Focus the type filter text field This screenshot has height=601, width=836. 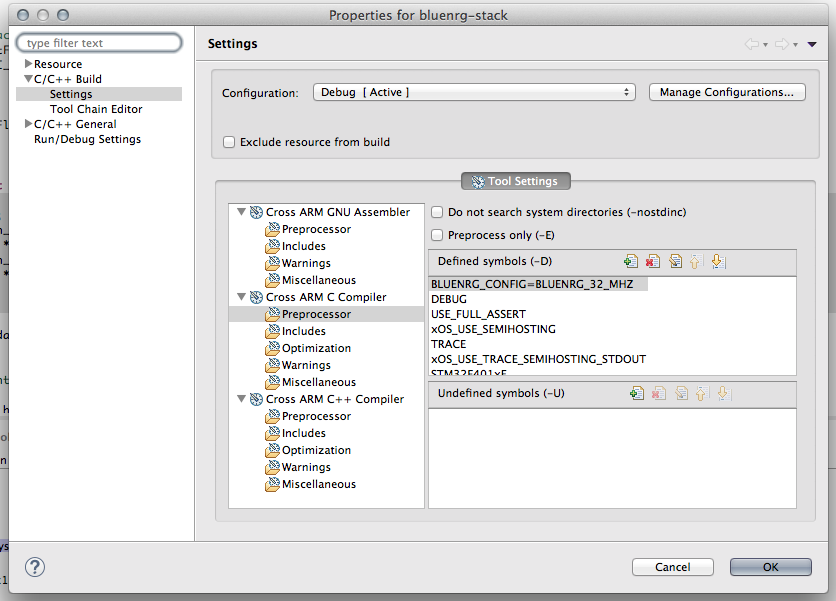coord(99,43)
